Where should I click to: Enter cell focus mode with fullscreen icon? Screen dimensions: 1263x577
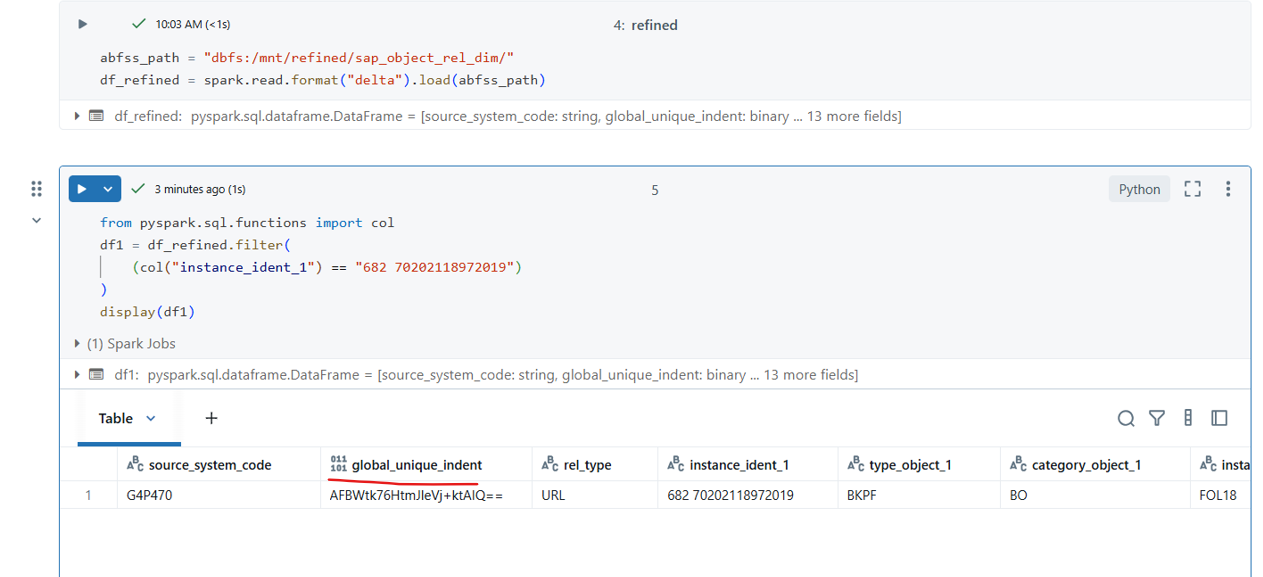[1192, 189]
